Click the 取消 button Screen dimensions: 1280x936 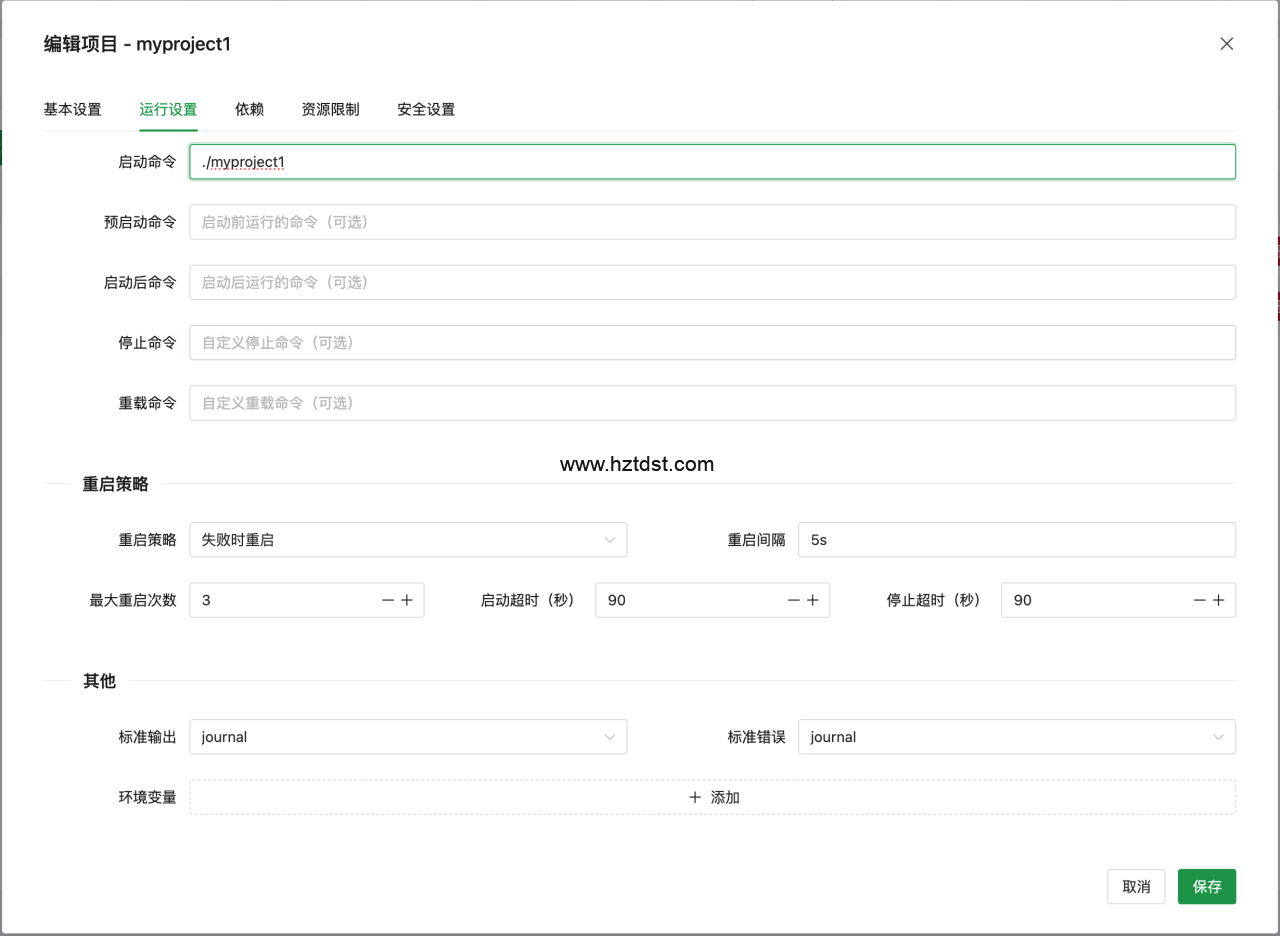point(1136,886)
